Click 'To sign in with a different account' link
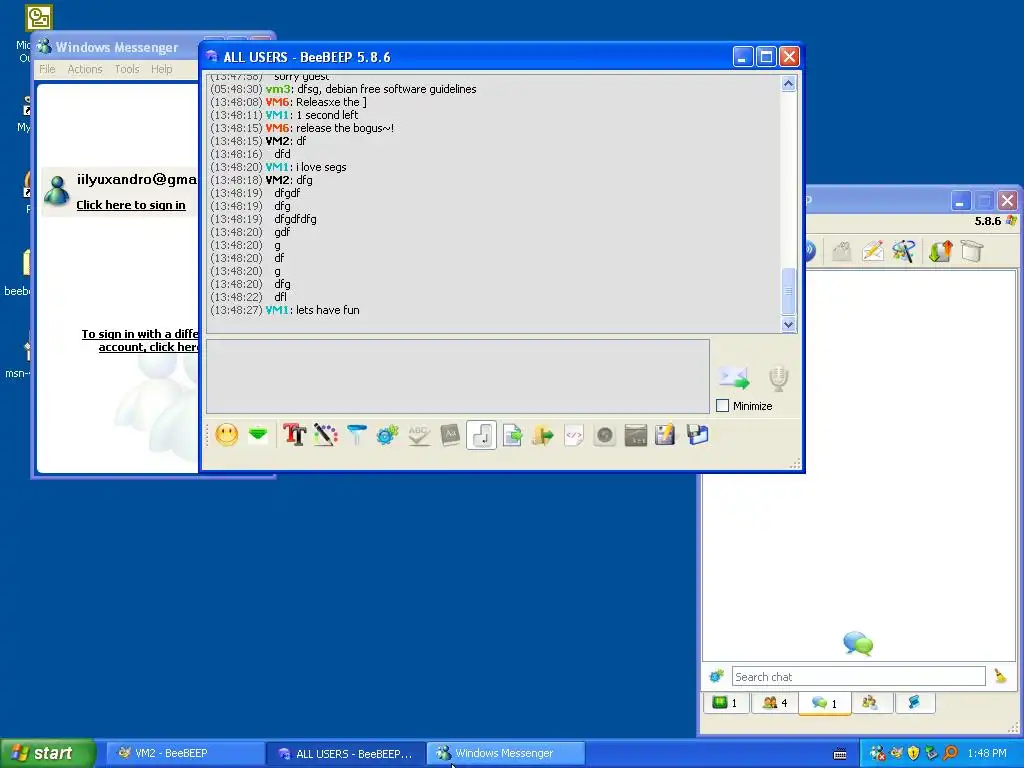Image resolution: width=1024 pixels, height=768 pixels. click(140, 340)
